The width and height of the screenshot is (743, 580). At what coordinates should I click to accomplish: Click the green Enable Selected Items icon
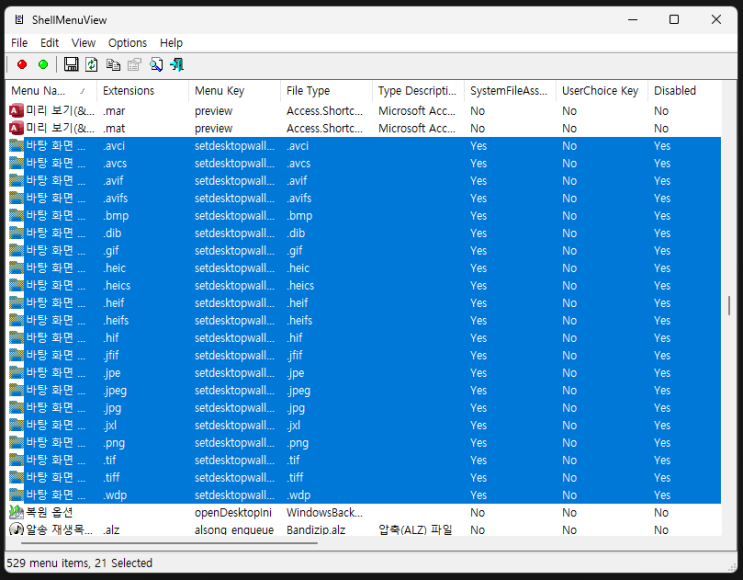click(x=43, y=64)
